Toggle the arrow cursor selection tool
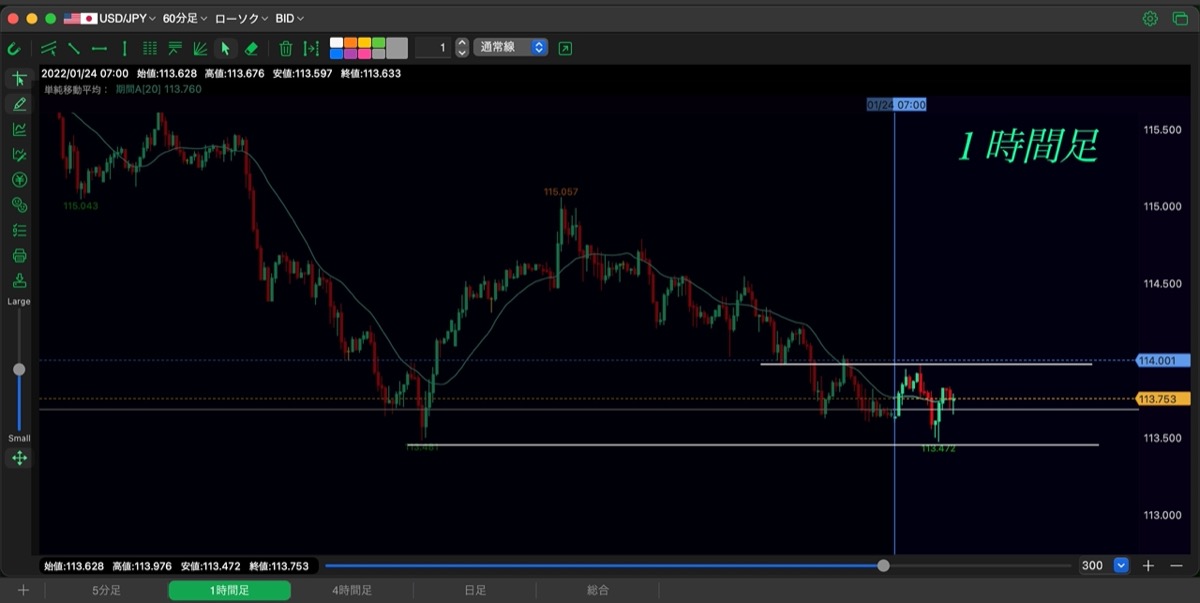Image resolution: width=1200 pixels, height=603 pixels. click(x=226, y=48)
